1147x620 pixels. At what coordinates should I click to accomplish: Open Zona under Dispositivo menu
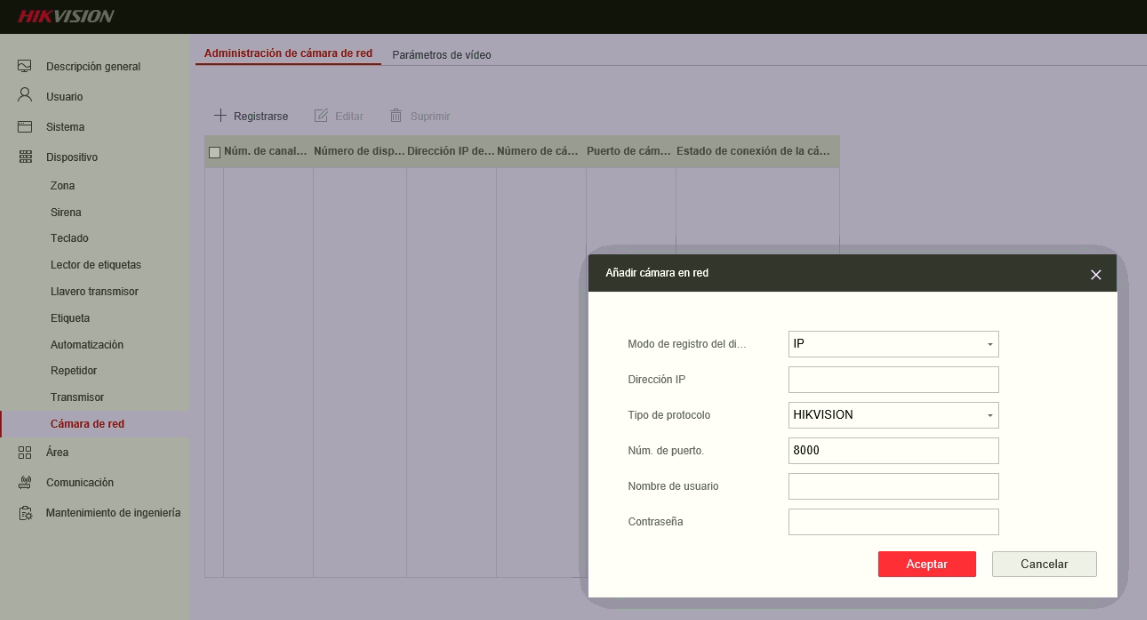(62, 186)
